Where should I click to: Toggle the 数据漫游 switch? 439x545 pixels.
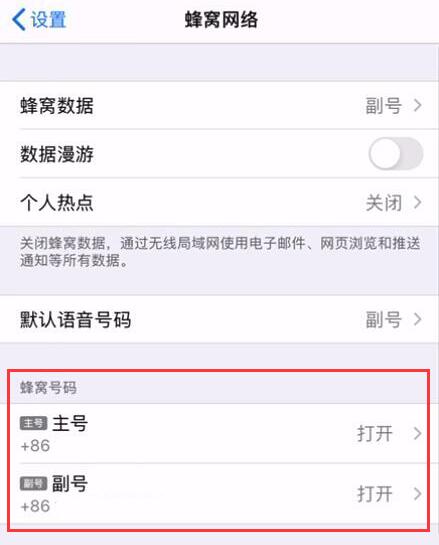(x=396, y=154)
